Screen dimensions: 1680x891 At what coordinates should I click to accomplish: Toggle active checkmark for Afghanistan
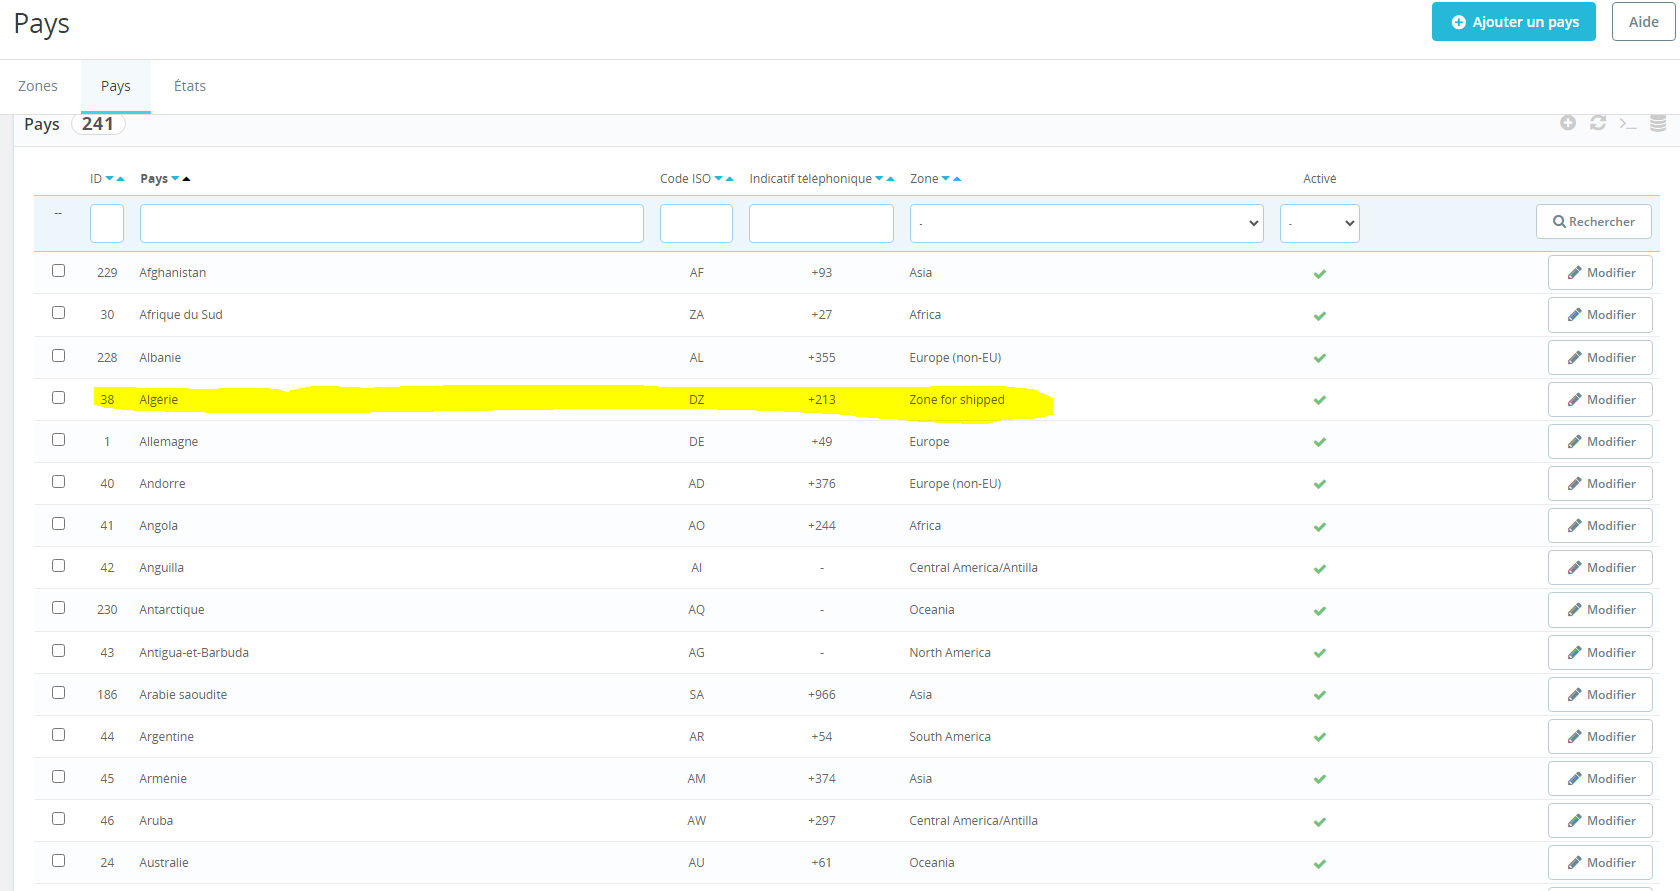click(1320, 273)
